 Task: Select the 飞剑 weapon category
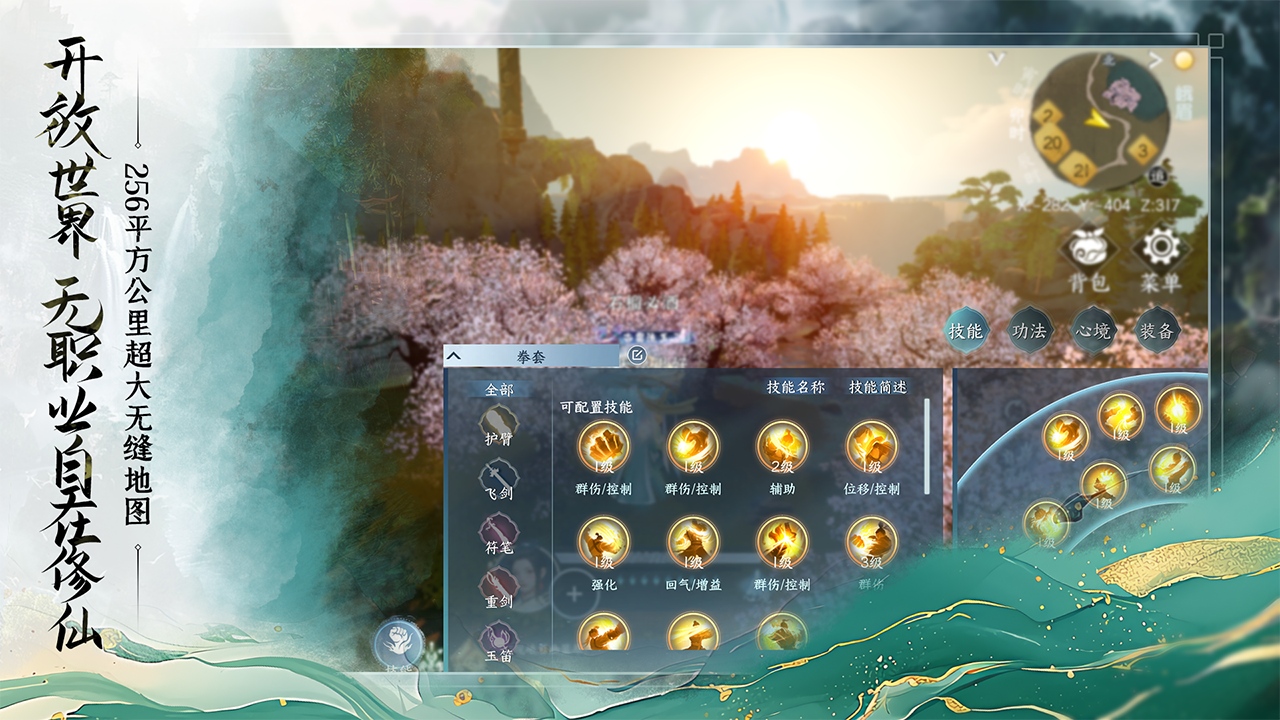coord(498,482)
